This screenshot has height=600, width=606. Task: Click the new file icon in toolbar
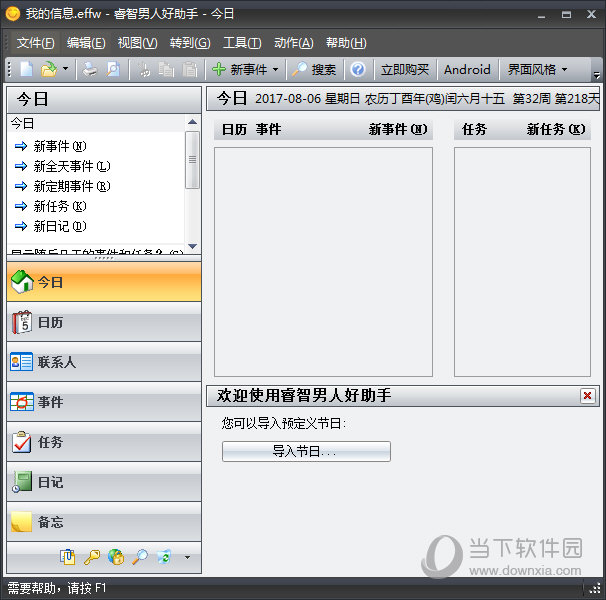[27, 69]
